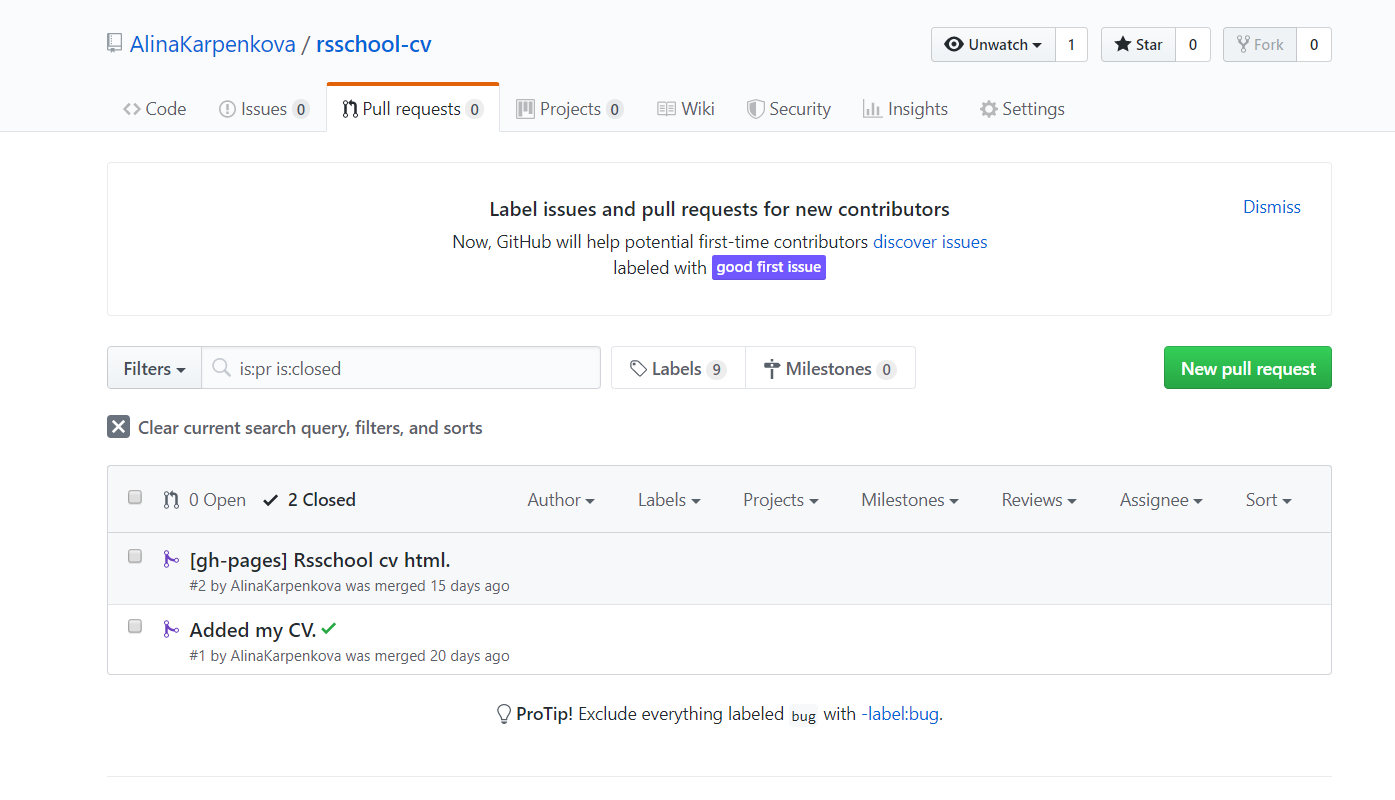Click the eye icon on the Unwatch button
The width and height of the screenshot is (1395, 800).
point(956,44)
